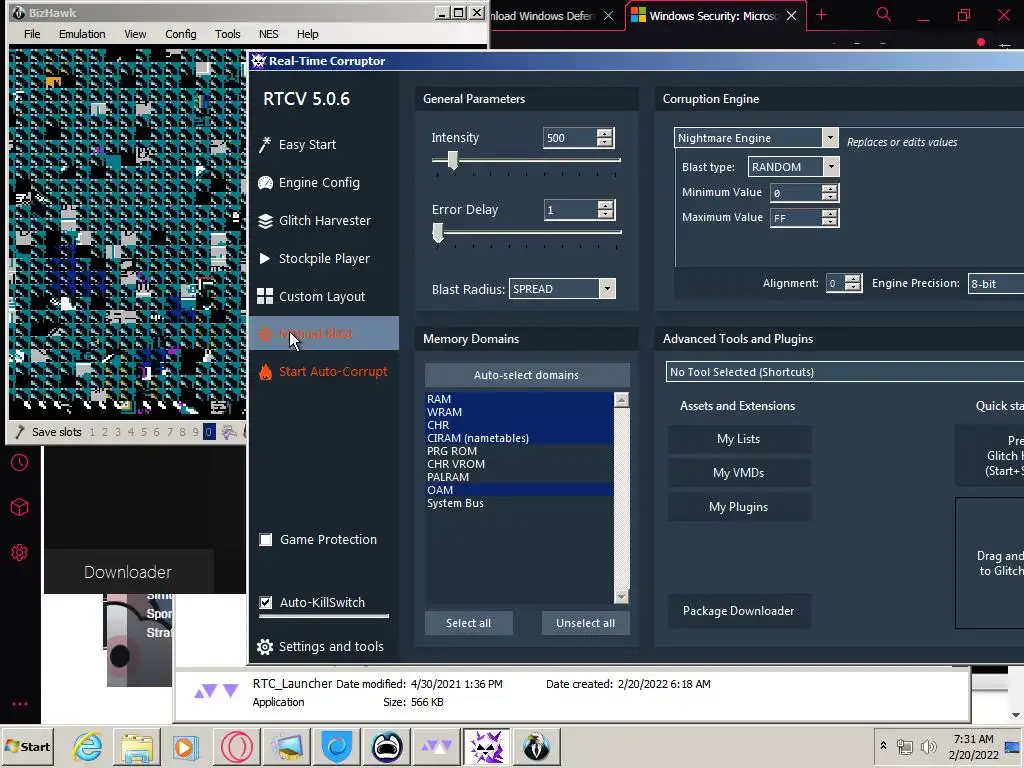Screen dimensions: 1024x768
Task: Open BizHawk Config menu
Action: [180, 34]
